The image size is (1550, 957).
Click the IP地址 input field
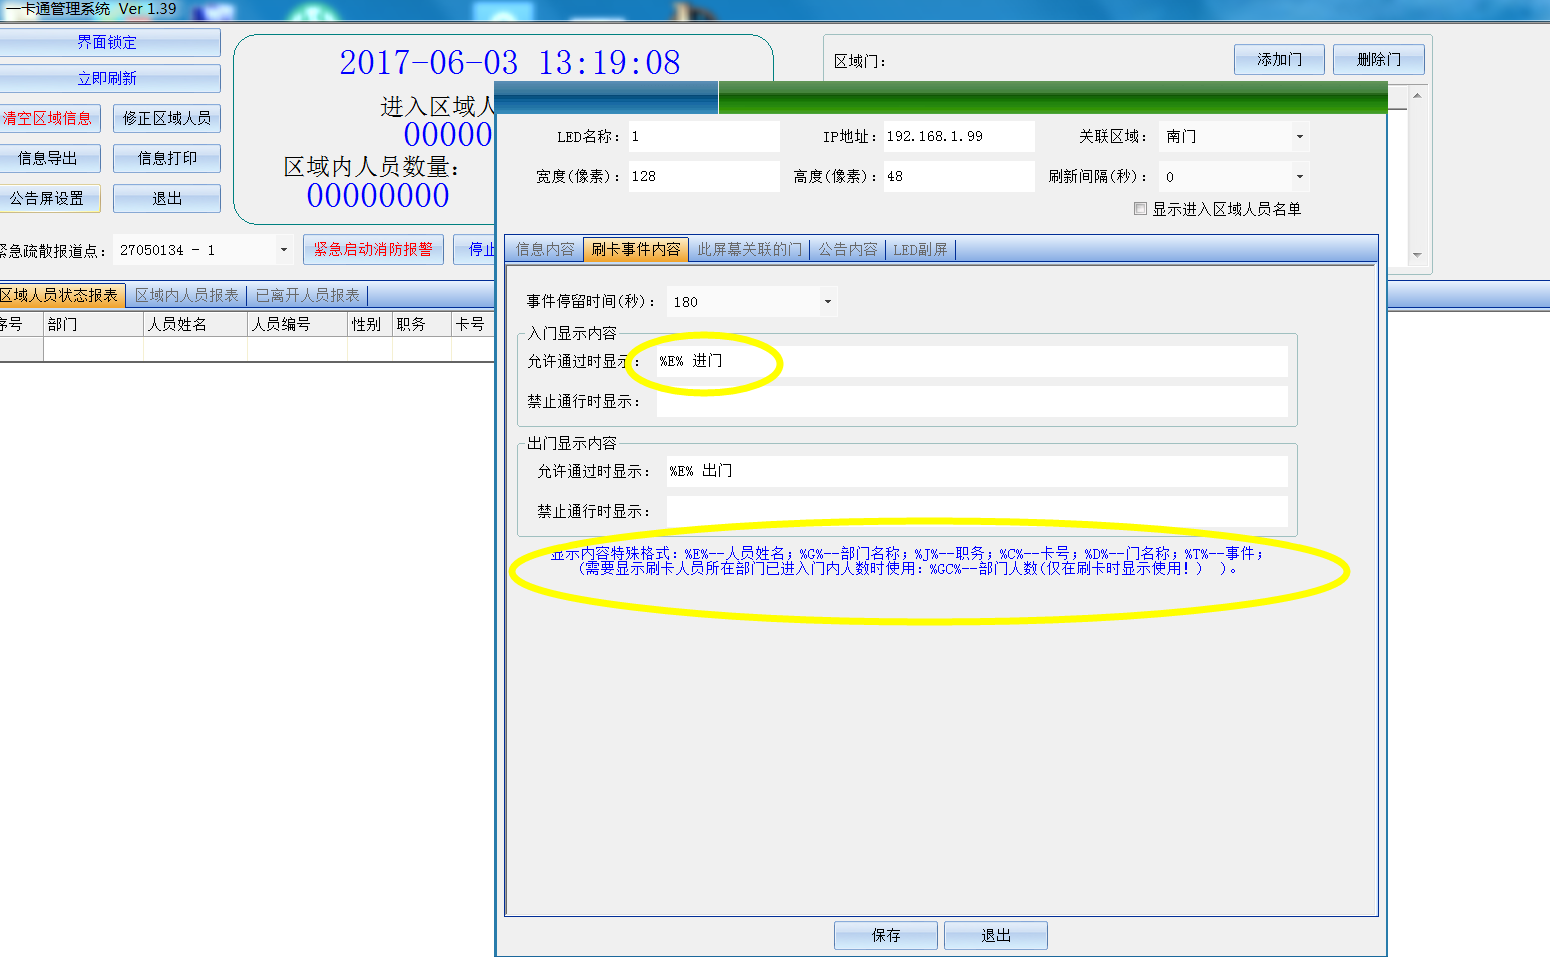click(957, 137)
